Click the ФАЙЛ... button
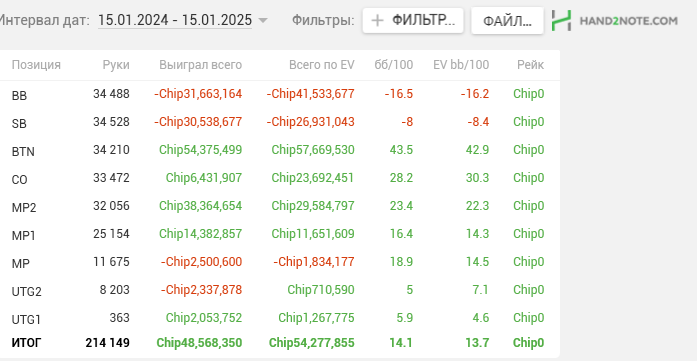The width and height of the screenshot is (697, 361). pyautogui.click(x=507, y=21)
